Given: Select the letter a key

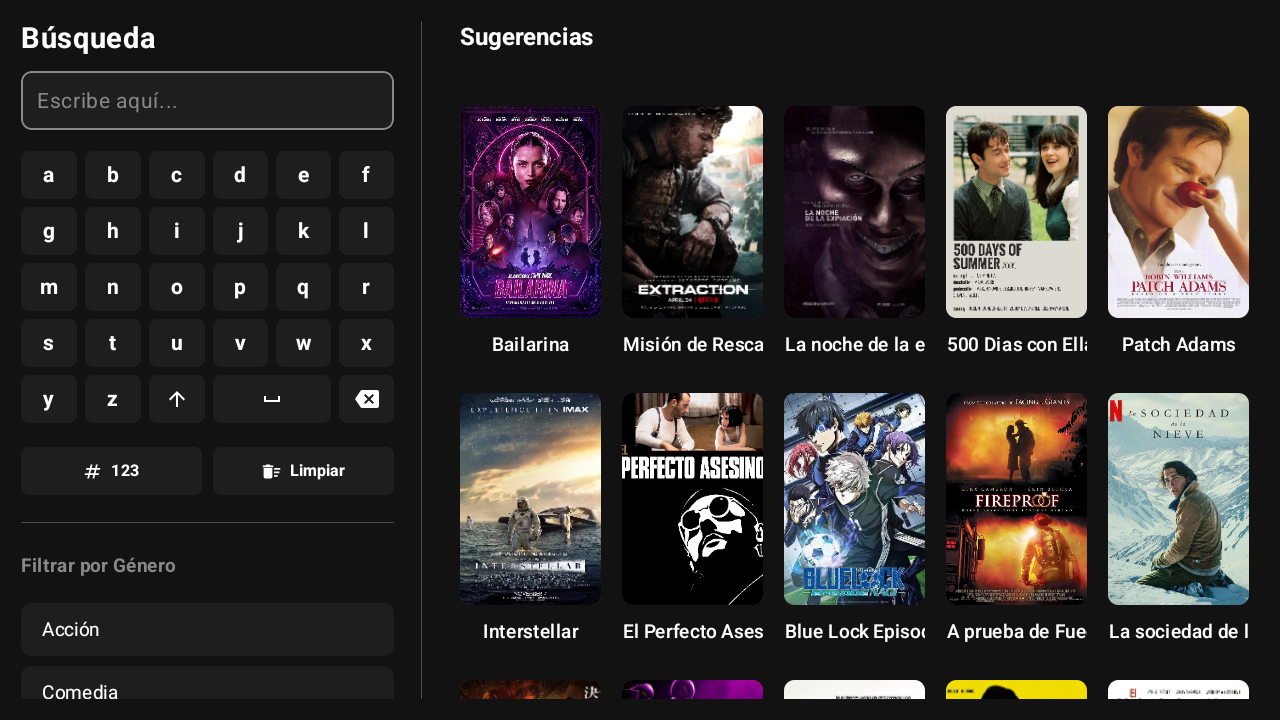Looking at the screenshot, I should click(49, 175).
